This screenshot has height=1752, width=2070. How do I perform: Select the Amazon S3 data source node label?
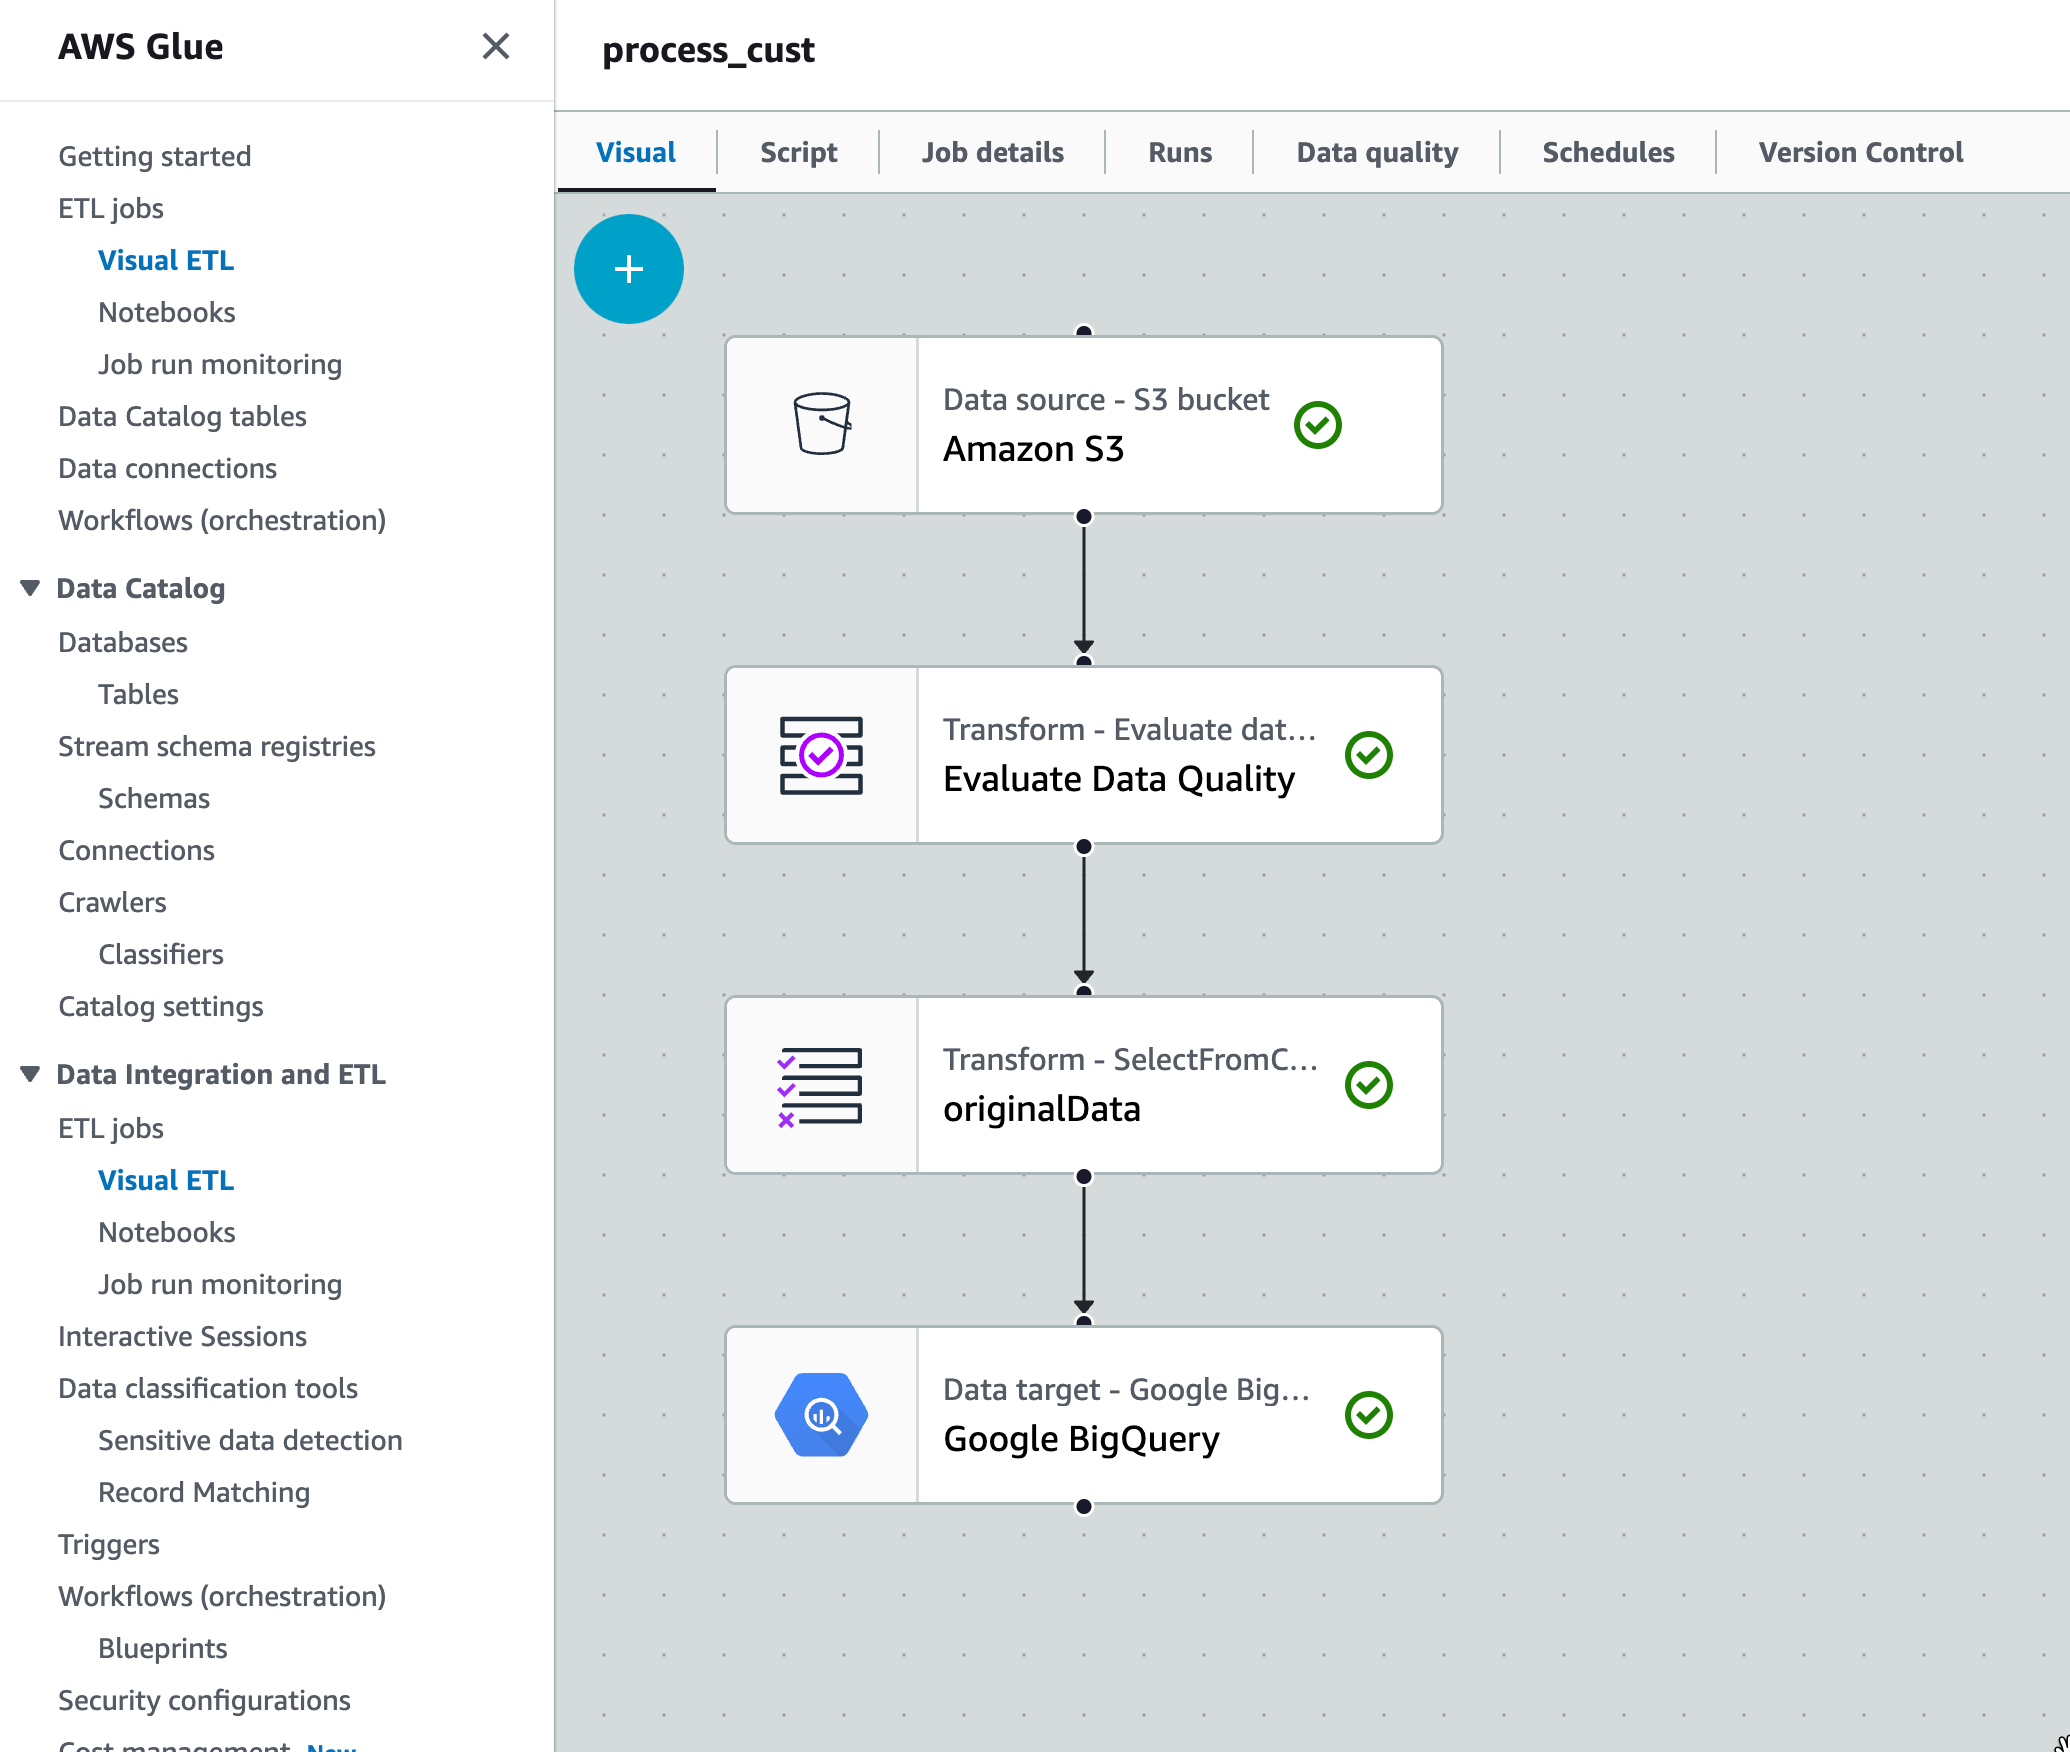click(1033, 449)
